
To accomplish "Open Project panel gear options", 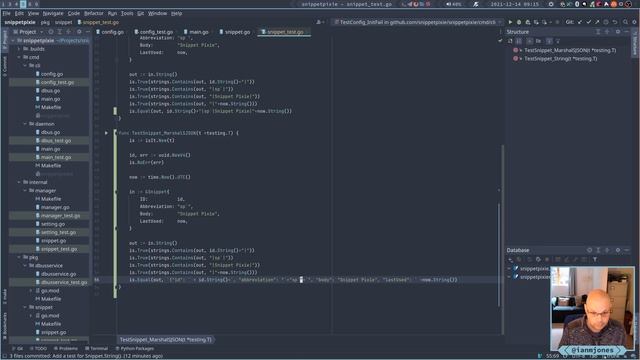I will click(x=79, y=31).
